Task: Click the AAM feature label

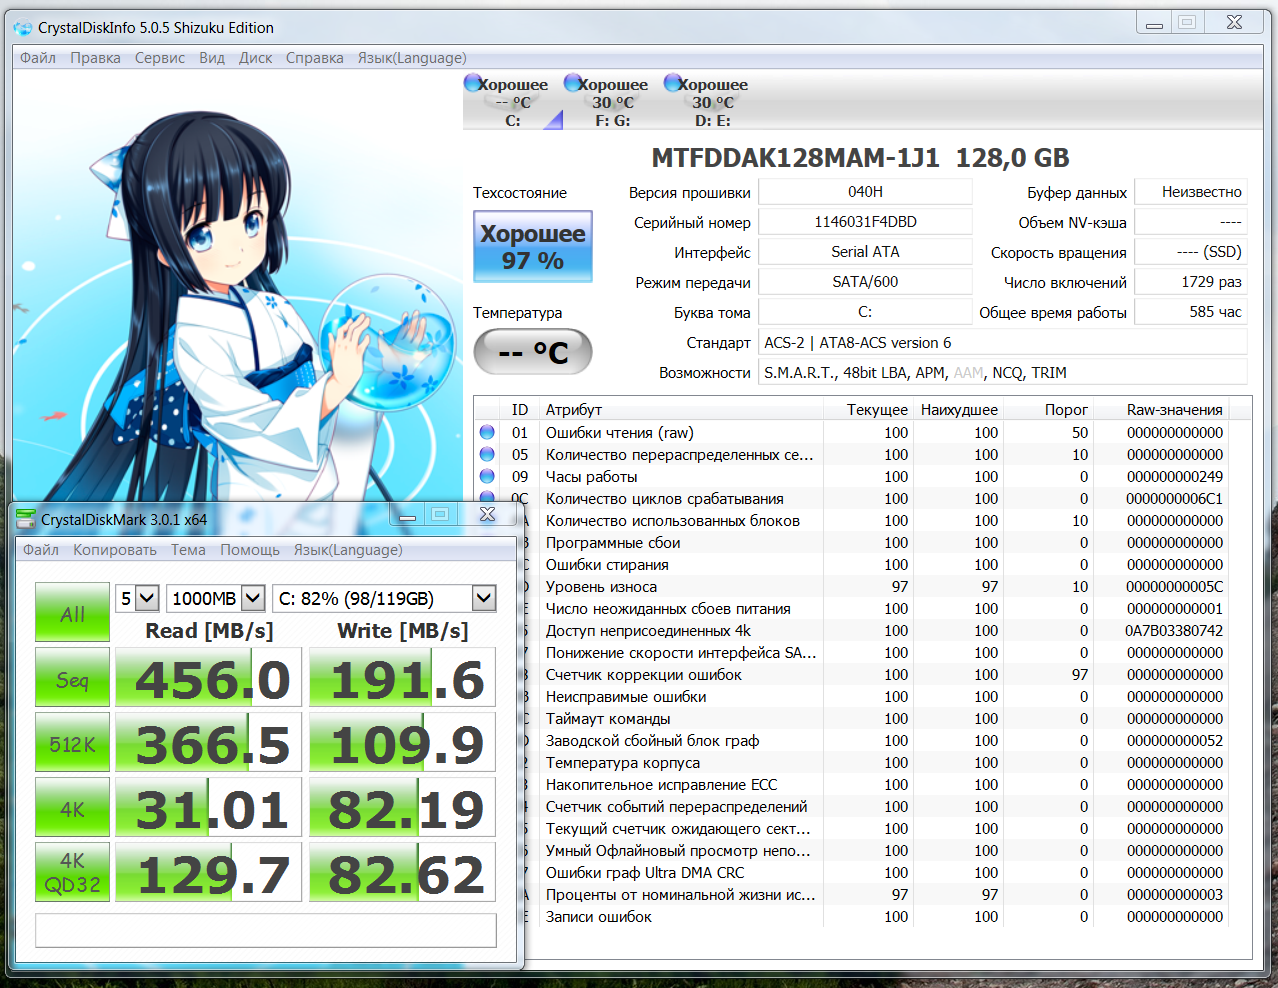Action: 969,373
